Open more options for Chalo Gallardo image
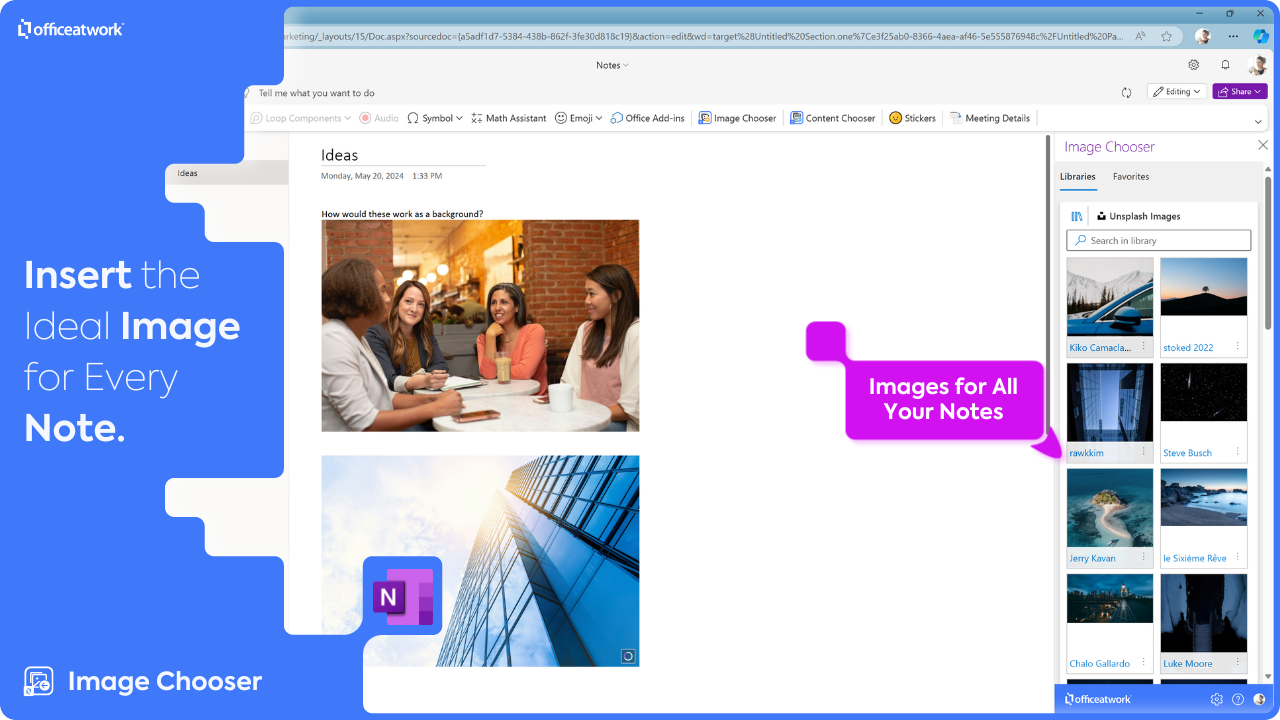1280x720 pixels. click(x=1144, y=662)
